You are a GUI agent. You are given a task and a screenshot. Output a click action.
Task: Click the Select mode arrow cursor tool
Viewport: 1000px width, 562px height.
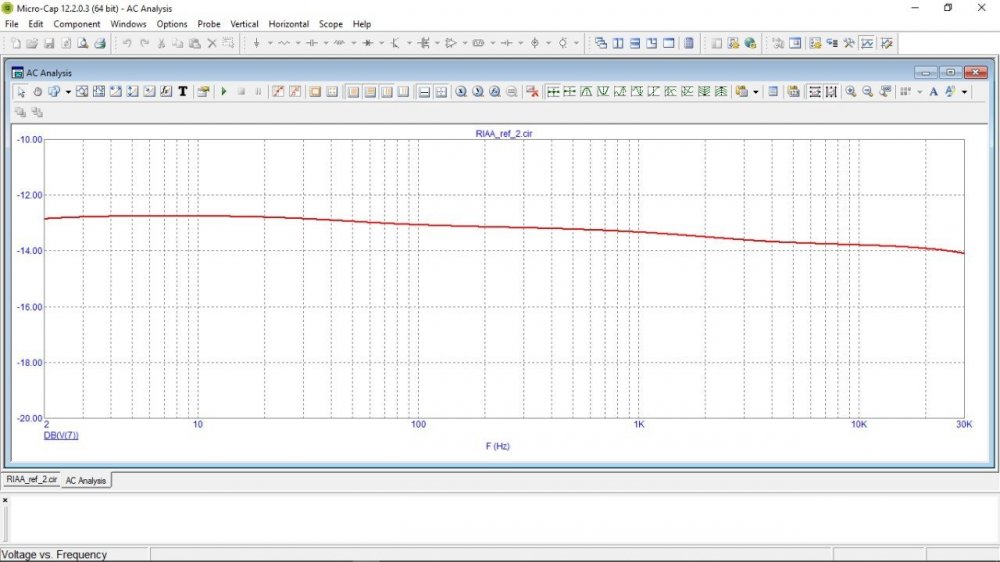click(x=22, y=91)
